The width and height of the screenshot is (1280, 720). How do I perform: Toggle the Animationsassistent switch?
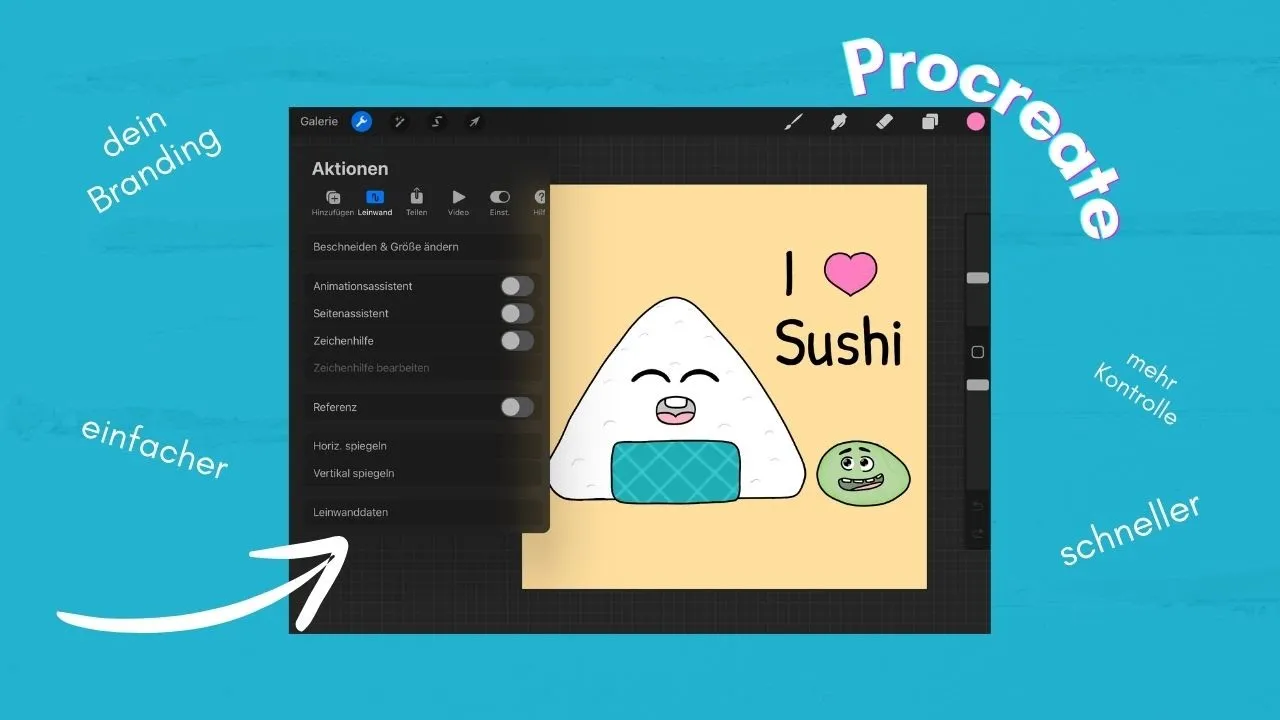[x=517, y=286]
